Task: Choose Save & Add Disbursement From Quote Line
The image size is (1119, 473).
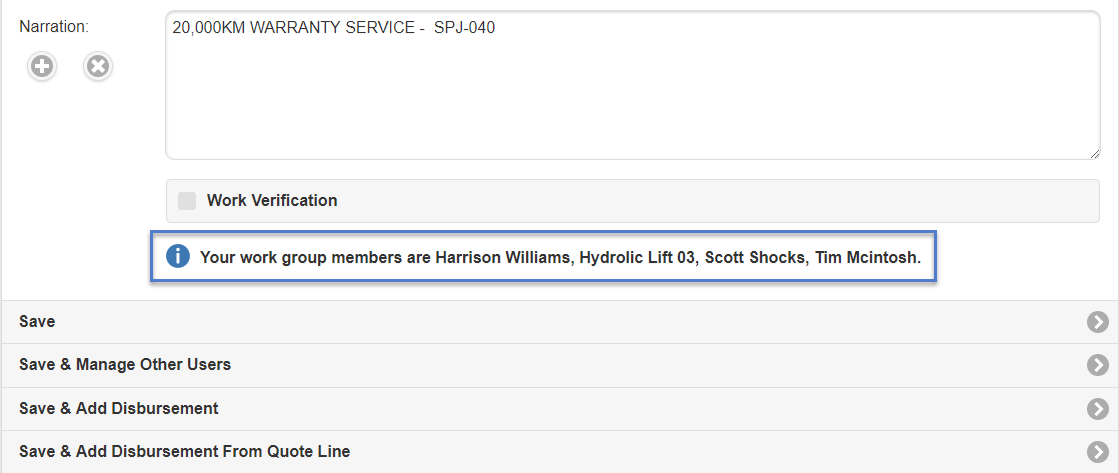Action: pos(185,452)
